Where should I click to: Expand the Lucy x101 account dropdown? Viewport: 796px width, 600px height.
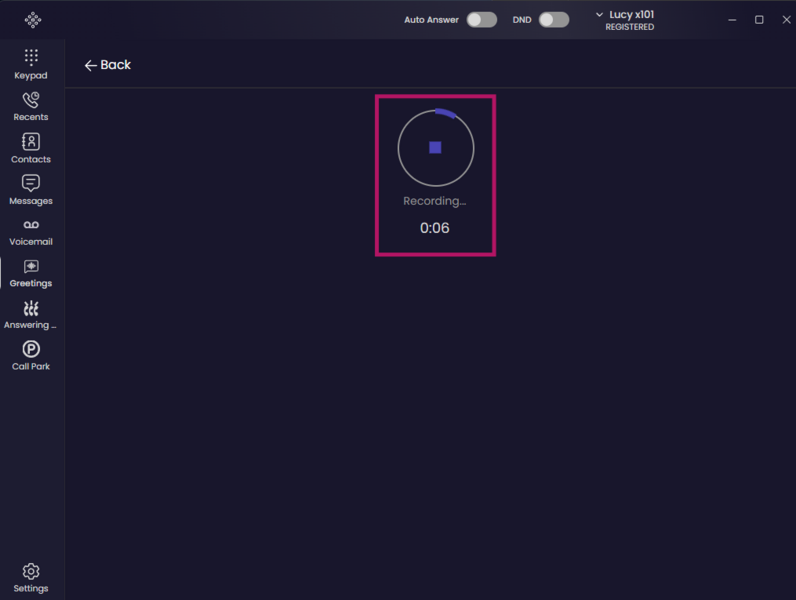click(625, 20)
